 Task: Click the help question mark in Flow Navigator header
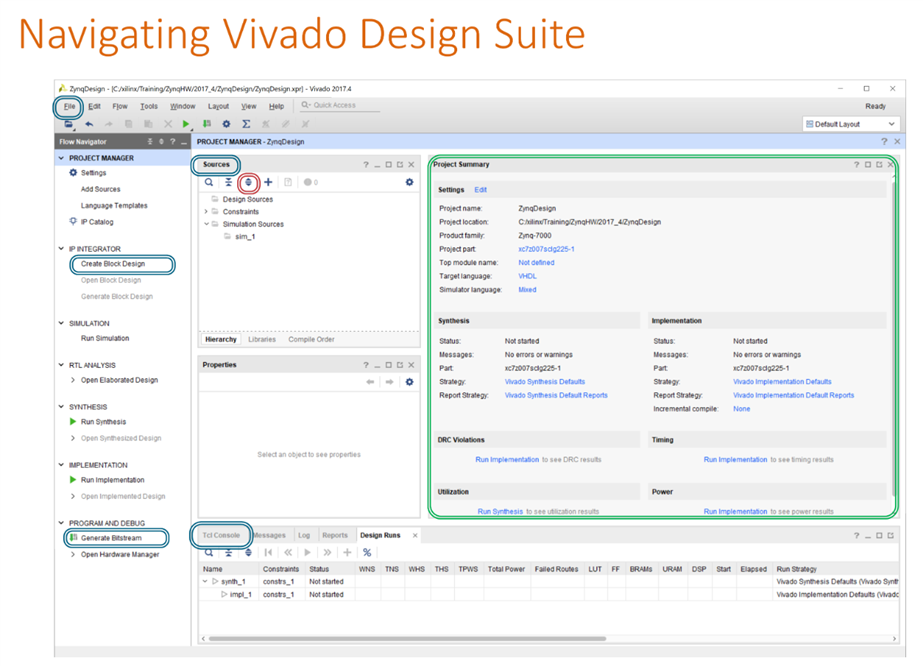click(172, 142)
